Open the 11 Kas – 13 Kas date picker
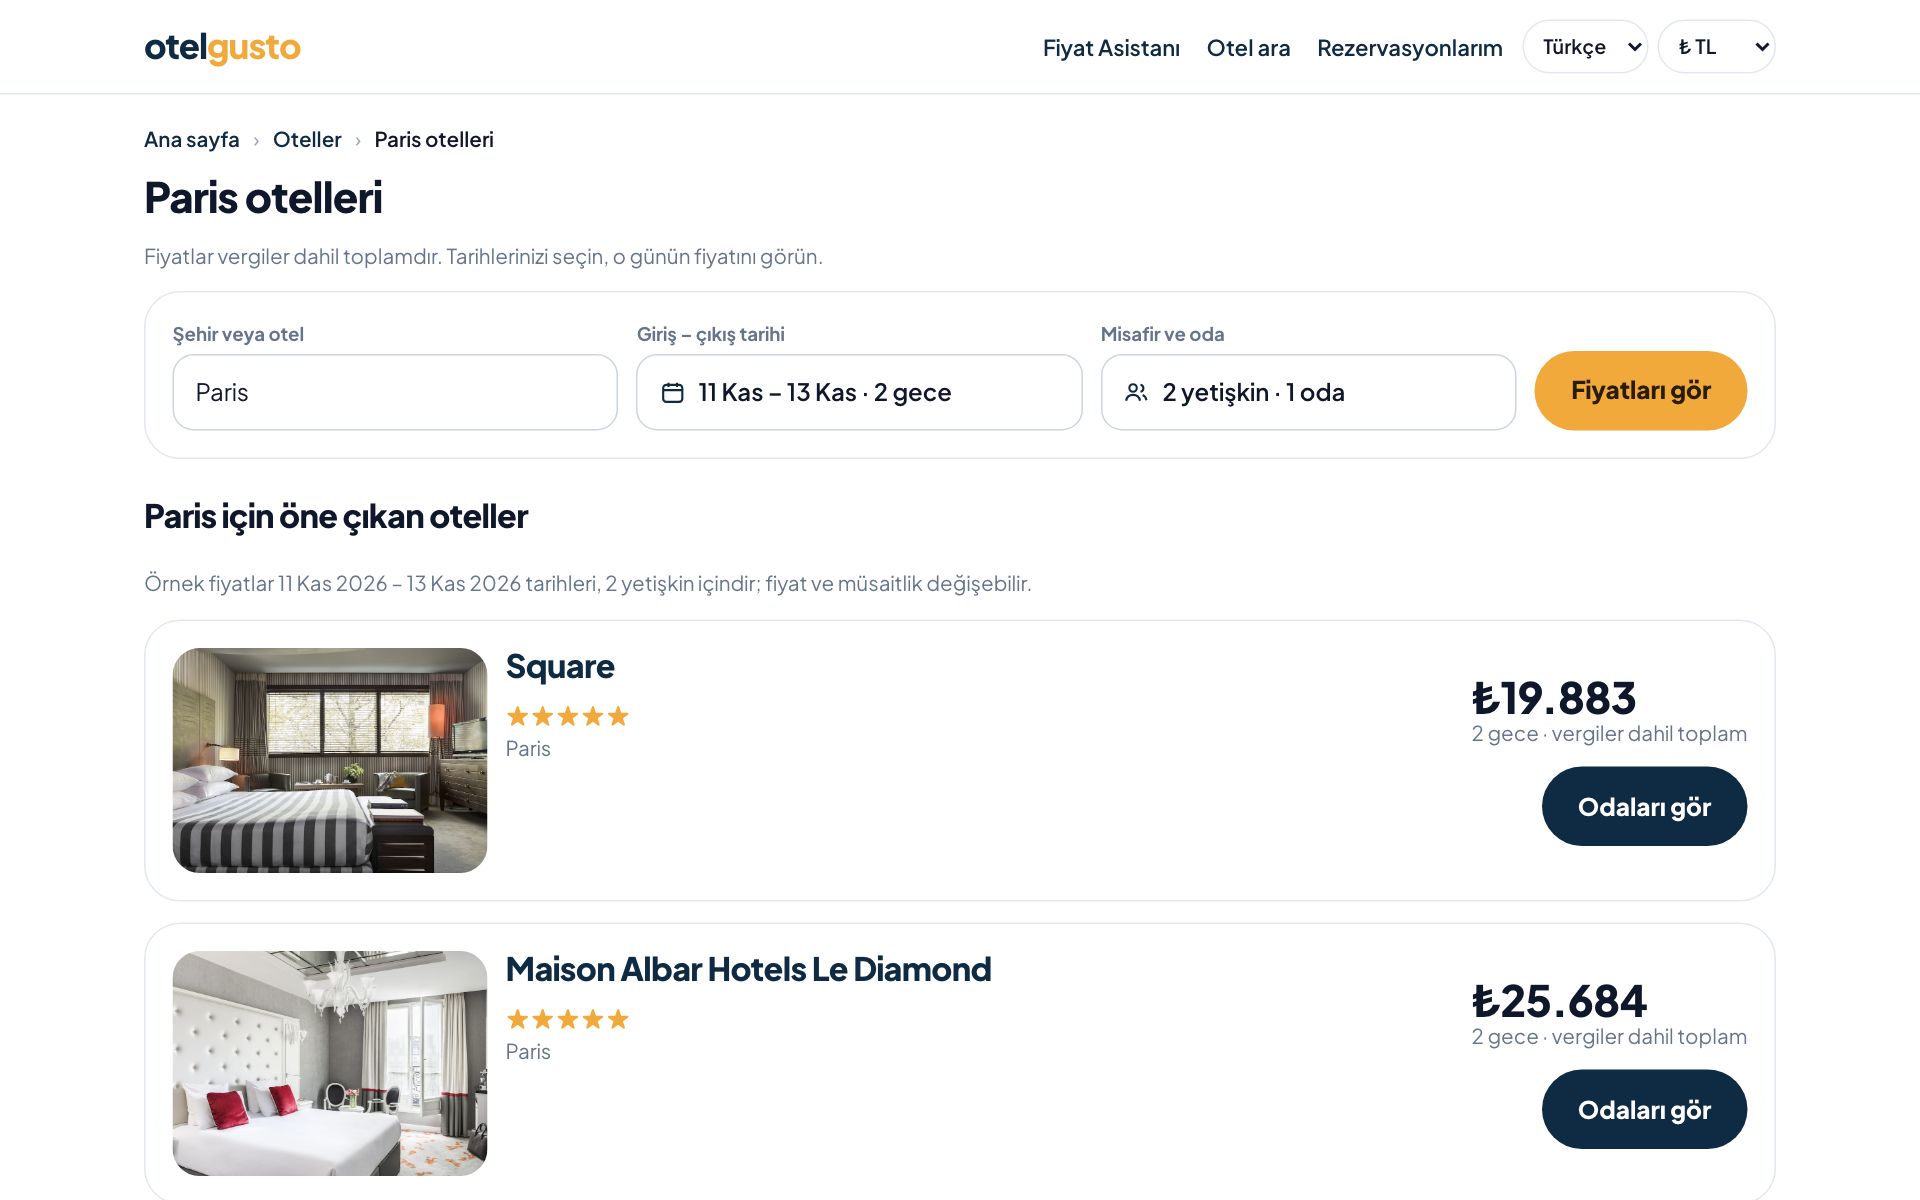The height and width of the screenshot is (1200, 1920). [x=859, y=393]
